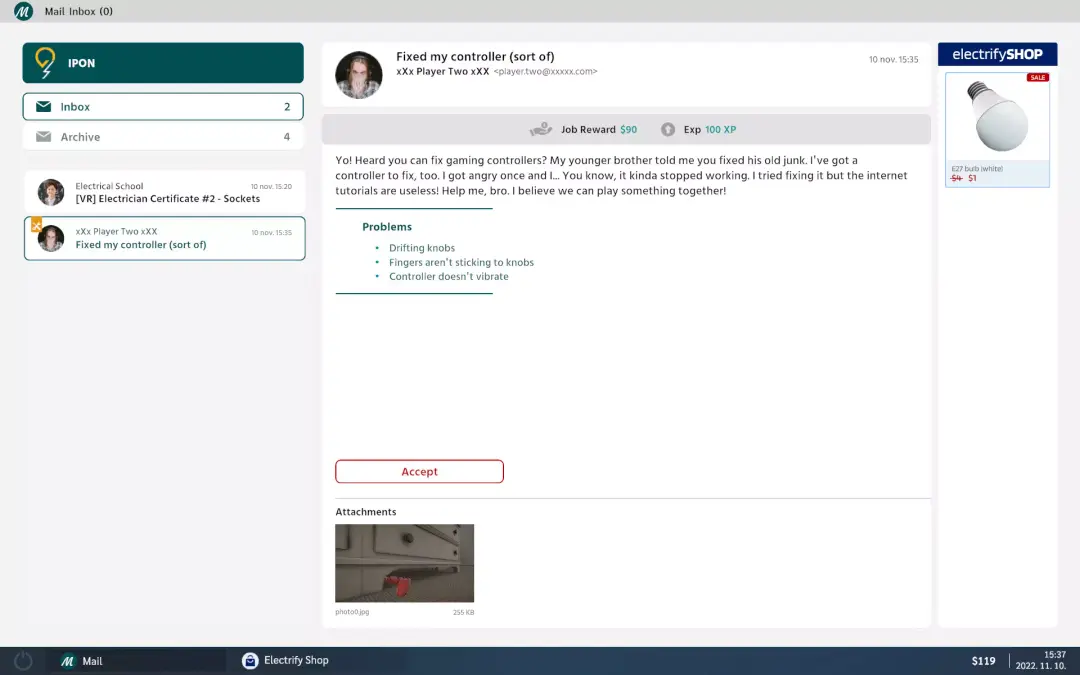Image resolution: width=1080 pixels, height=675 pixels.
Task: Click 'Controller doesn't vibrate' problem item
Action: [448, 276]
